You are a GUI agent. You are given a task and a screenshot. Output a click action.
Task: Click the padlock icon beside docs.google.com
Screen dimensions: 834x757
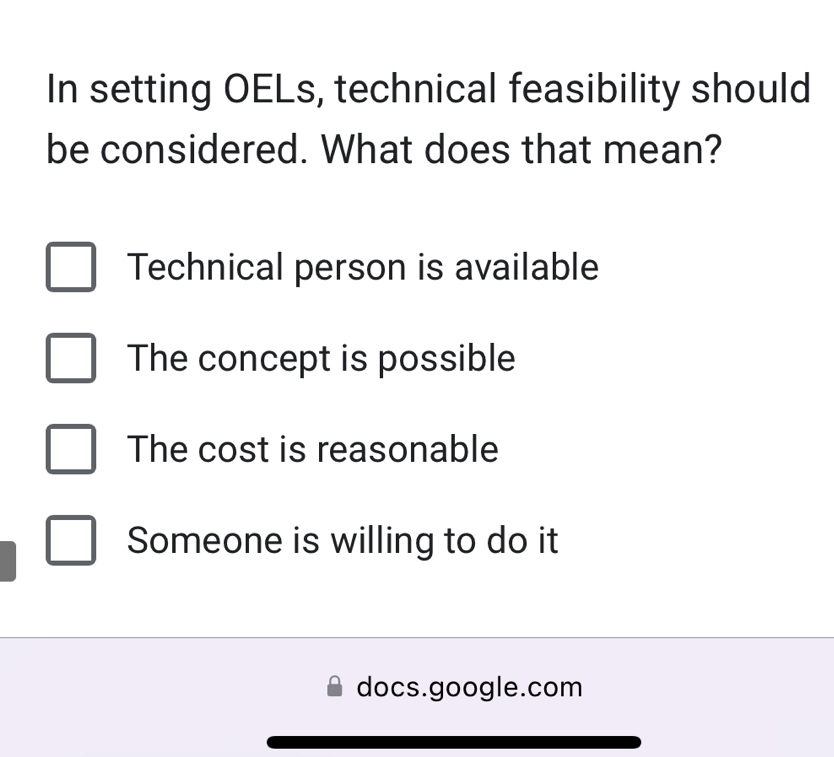click(335, 687)
